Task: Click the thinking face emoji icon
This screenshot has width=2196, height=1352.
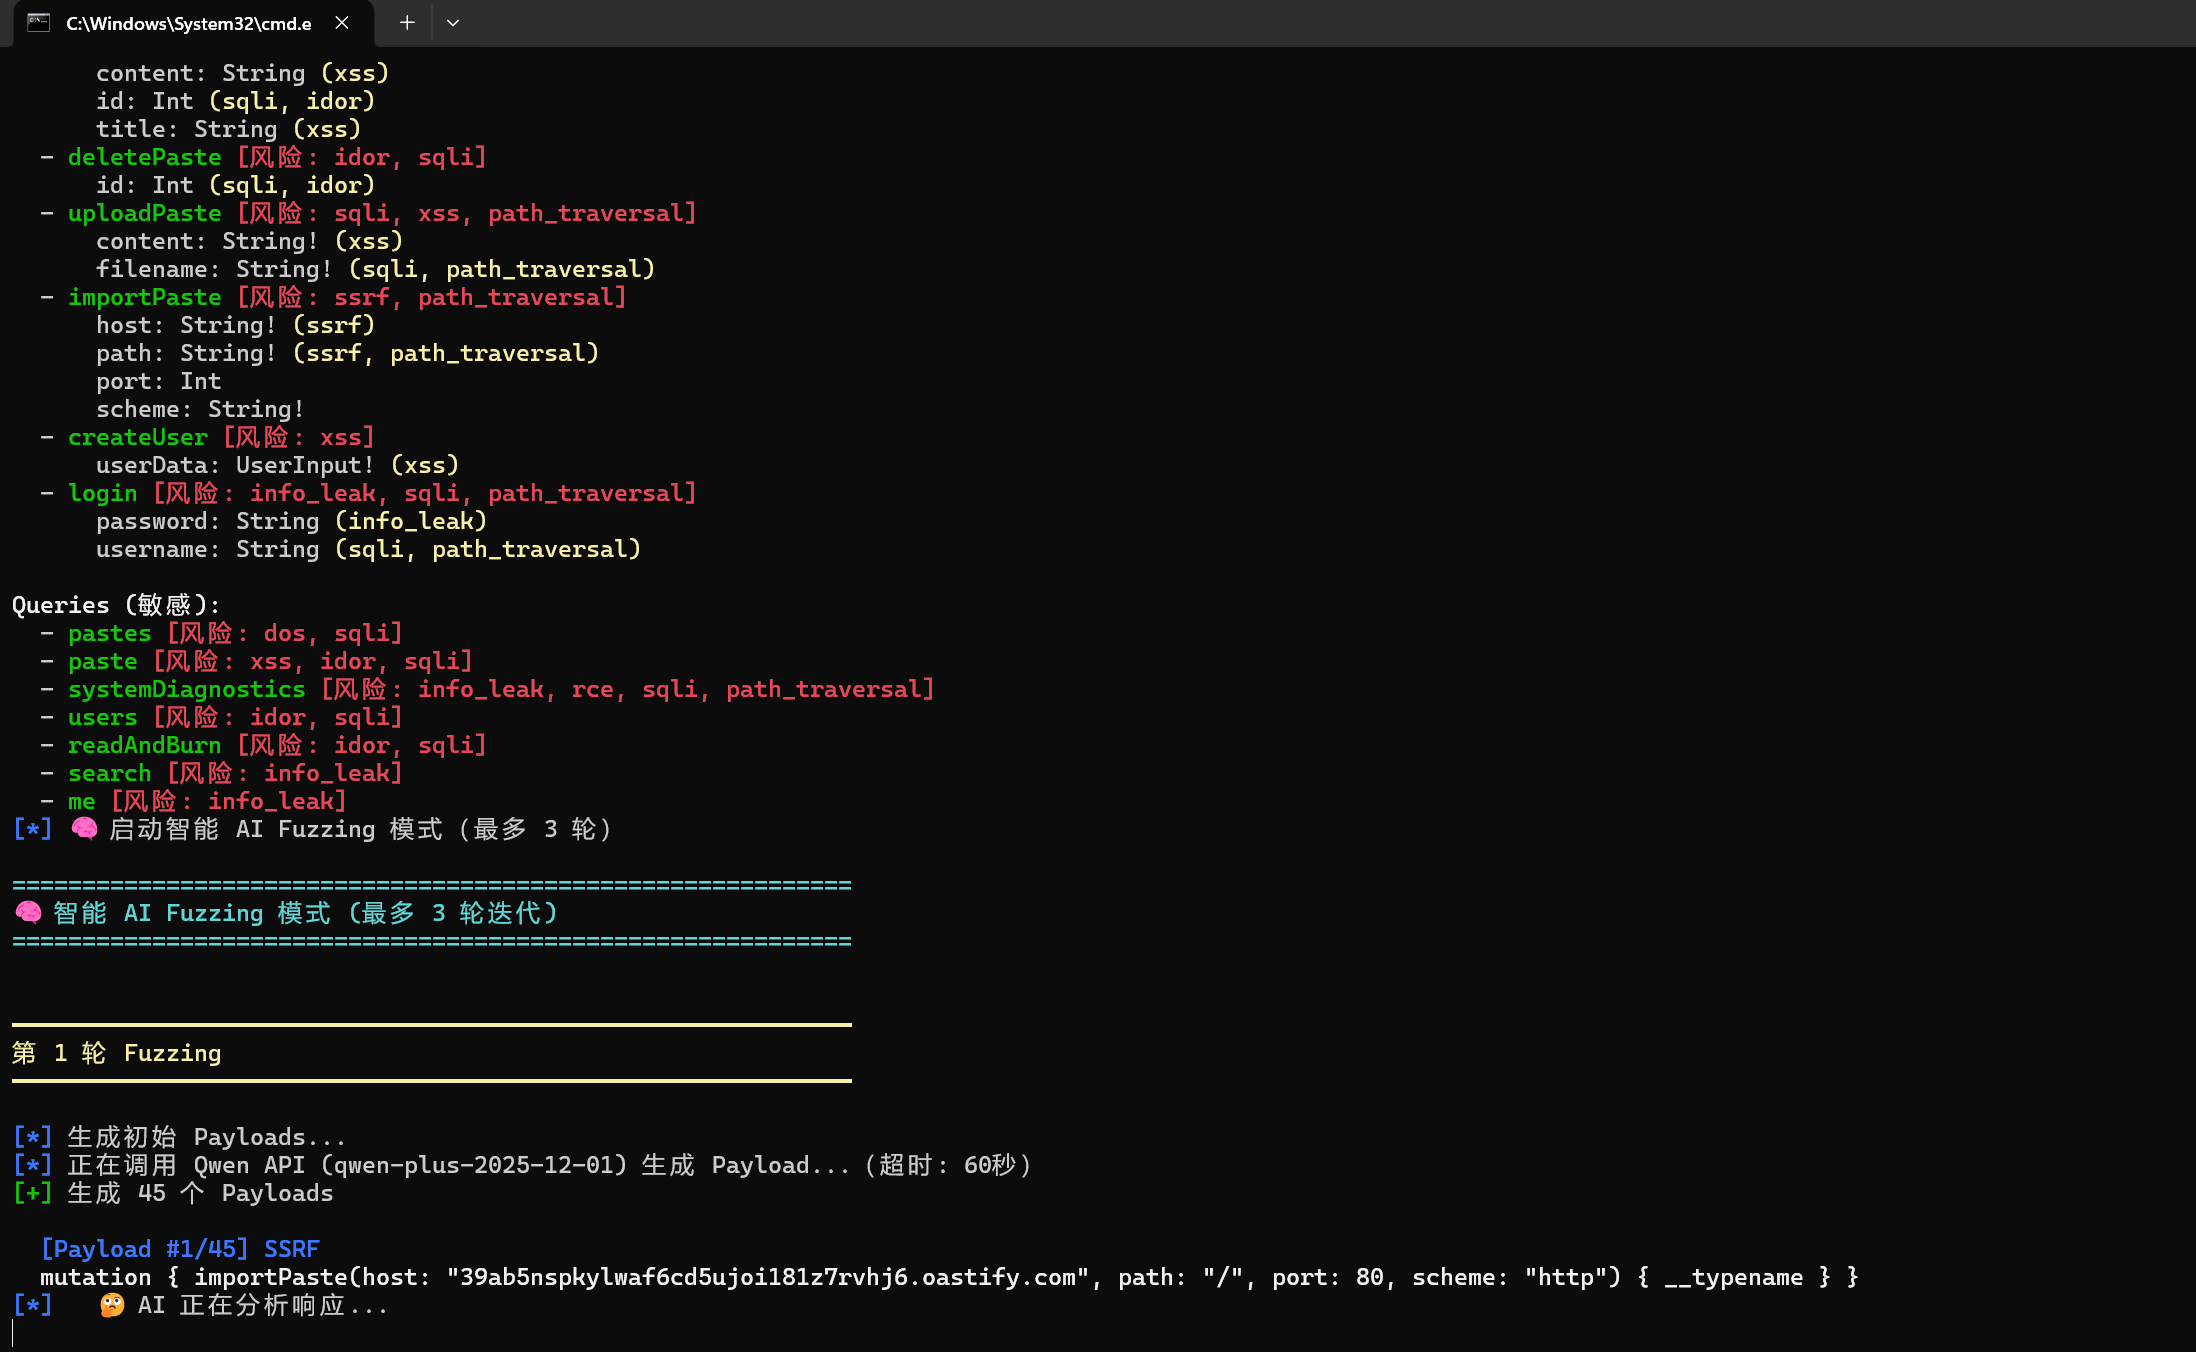Action: pyautogui.click(x=112, y=1305)
